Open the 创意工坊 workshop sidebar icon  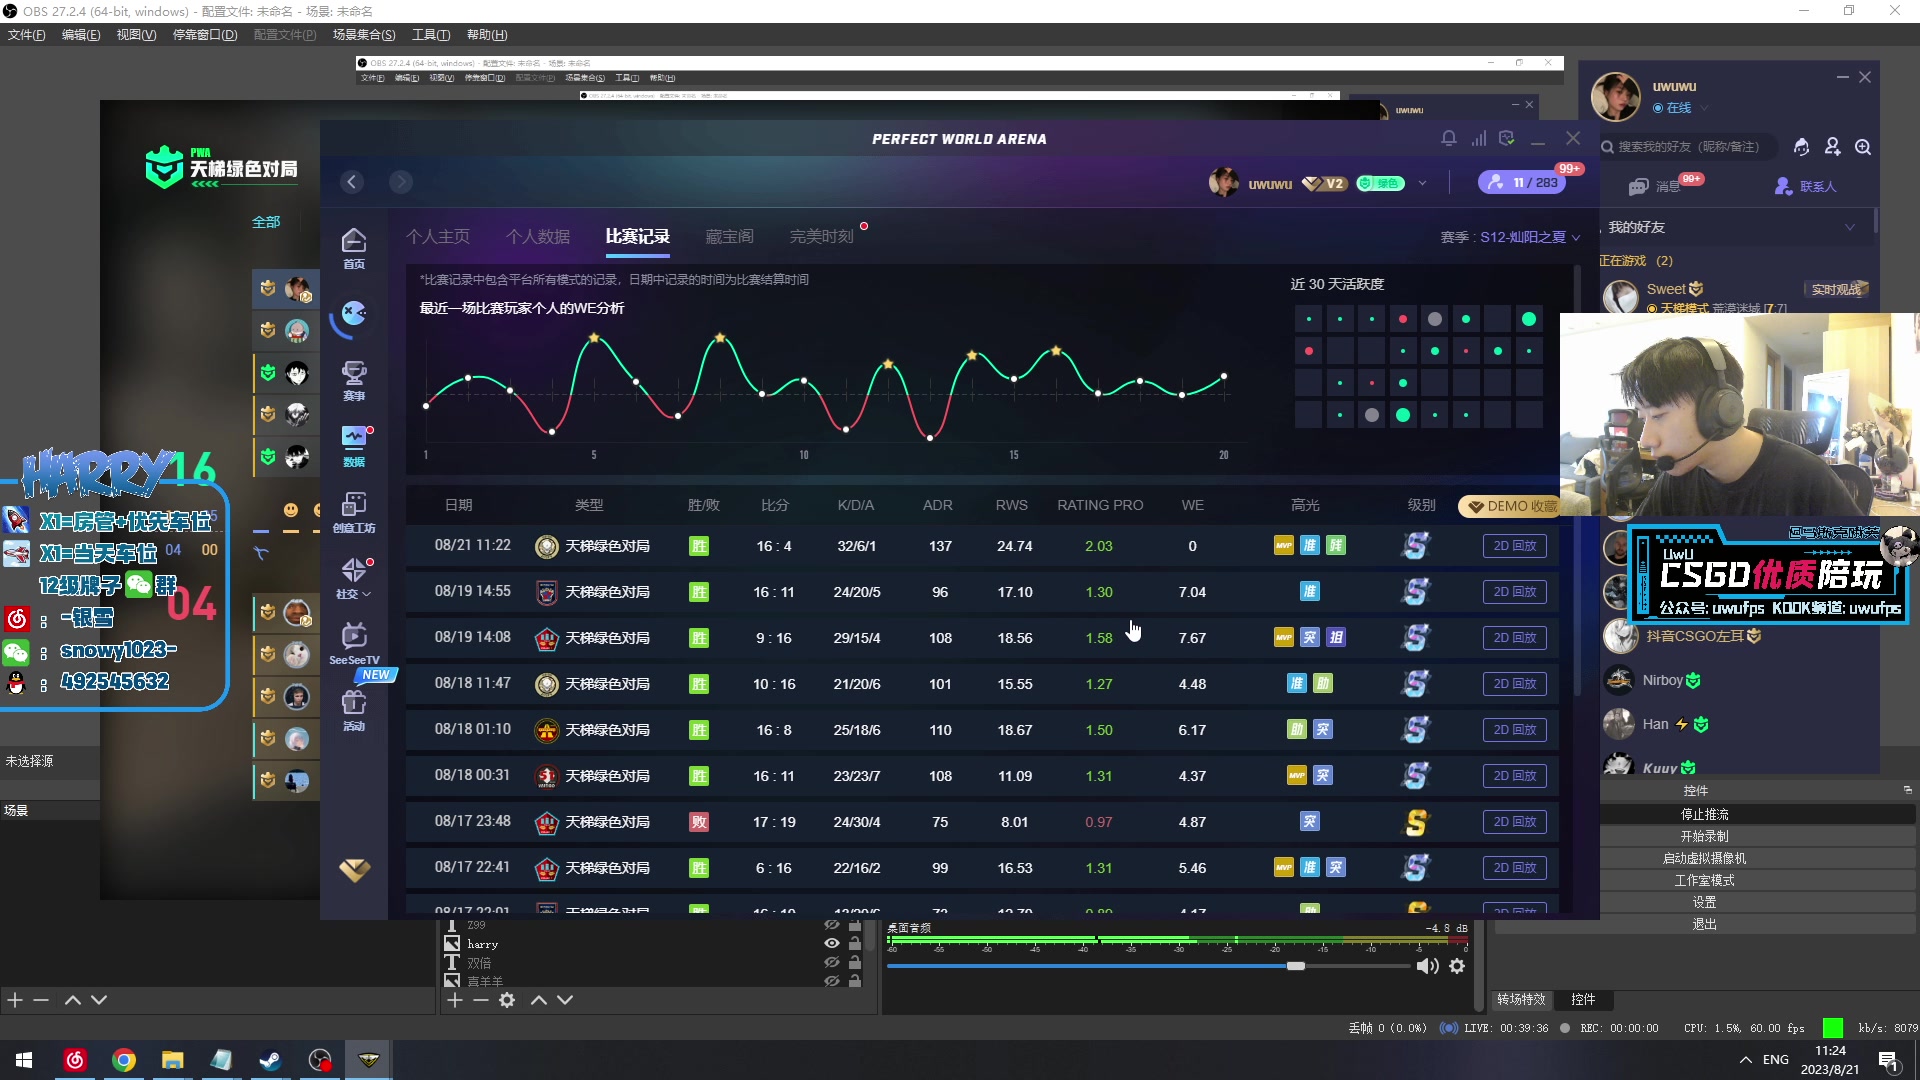click(x=354, y=513)
